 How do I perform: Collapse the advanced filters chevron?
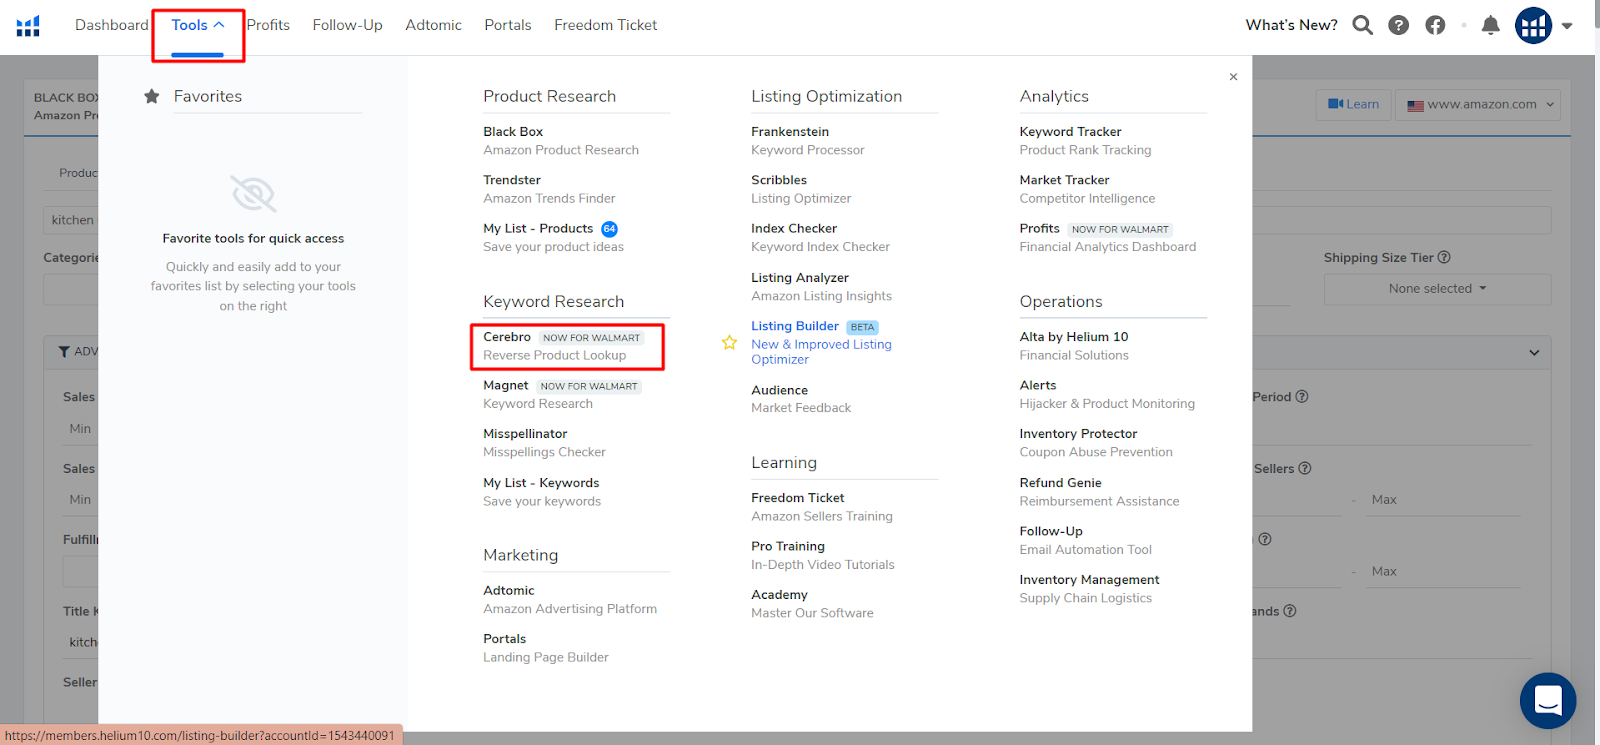click(x=1534, y=353)
